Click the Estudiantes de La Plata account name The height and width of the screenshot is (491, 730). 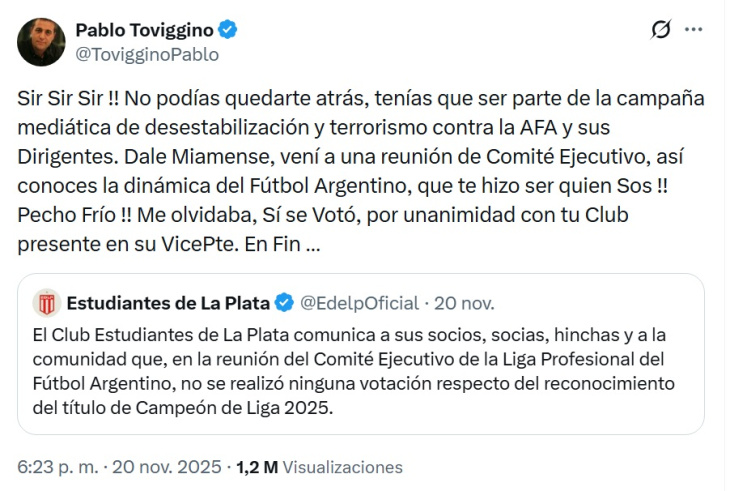pyautogui.click(x=168, y=302)
